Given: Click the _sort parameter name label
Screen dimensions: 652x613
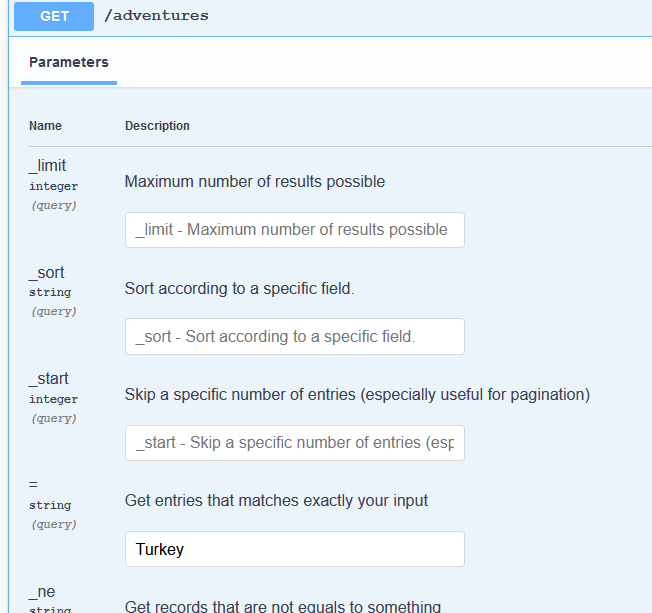Looking at the screenshot, I should (46, 273).
